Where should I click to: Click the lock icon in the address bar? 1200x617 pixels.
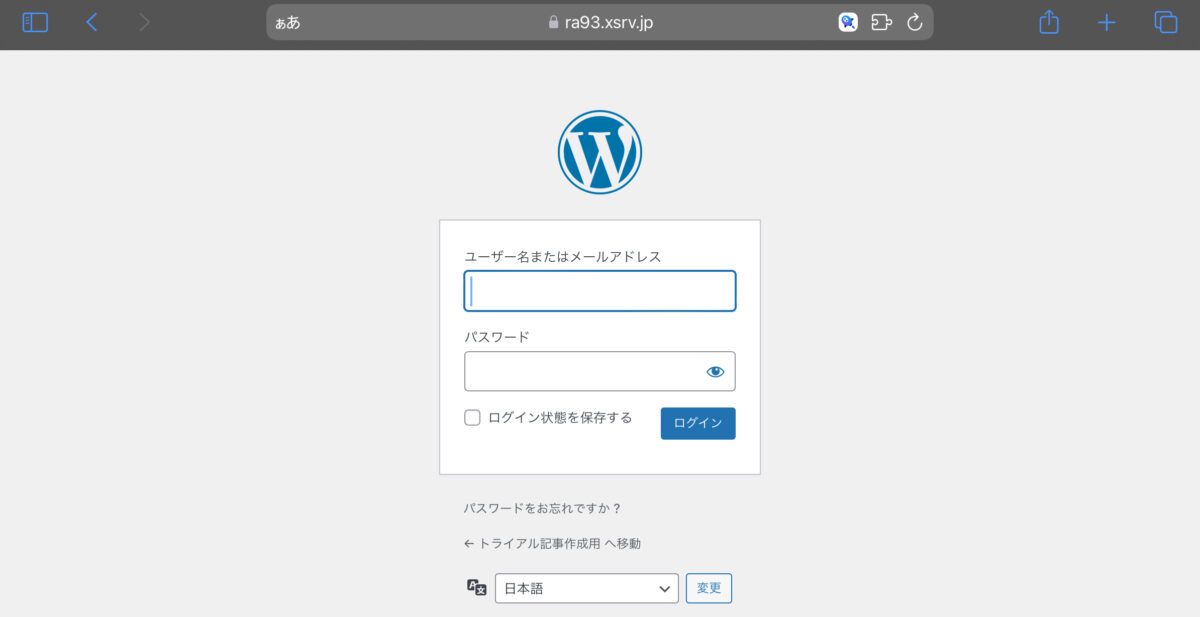(x=554, y=22)
